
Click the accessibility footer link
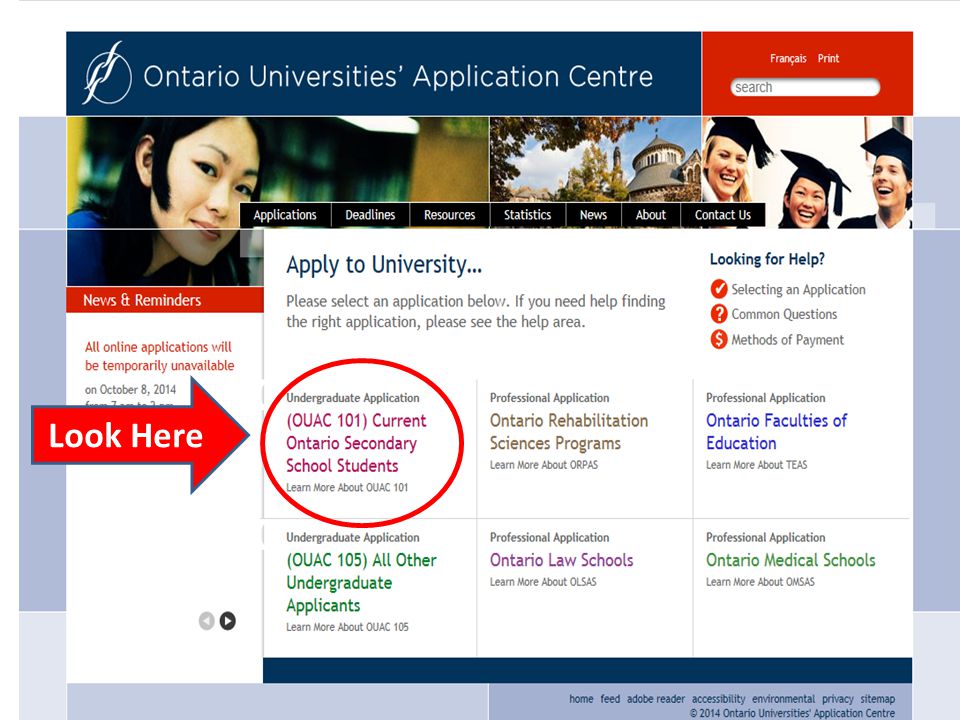click(719, 699)
